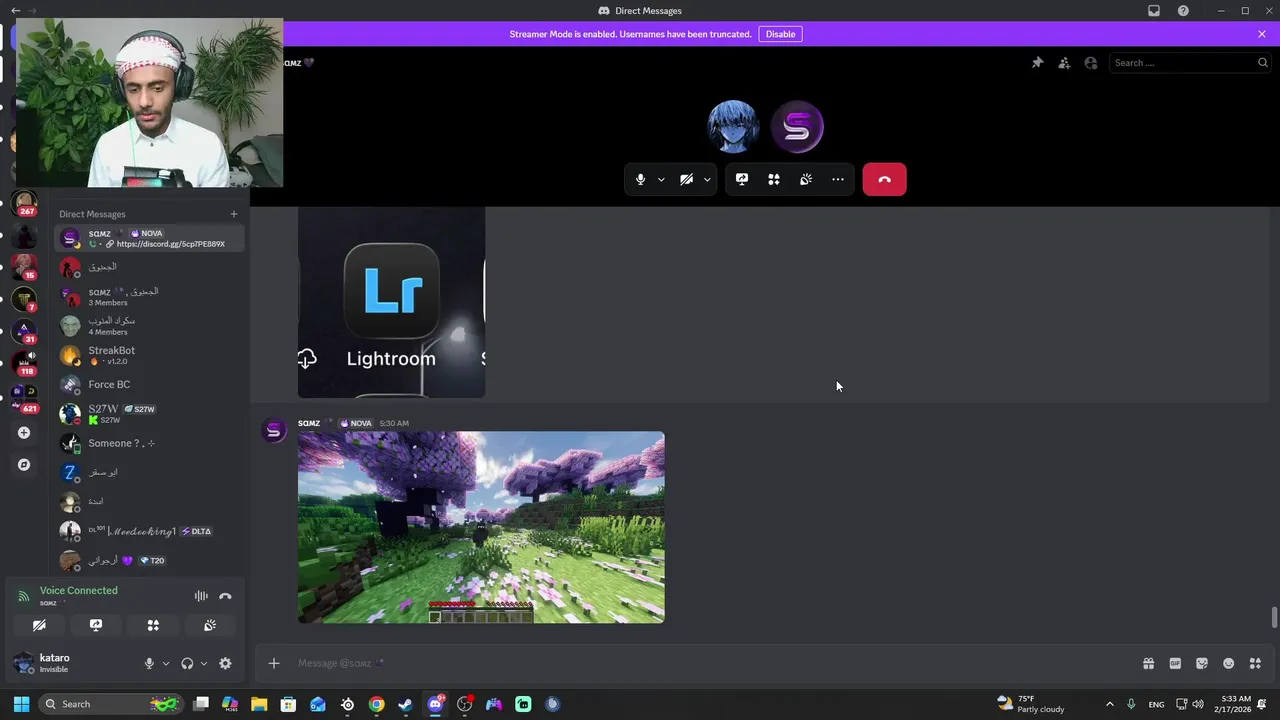Focus the Search field in the DM header
Viewport: 1280px width, 720px height.
pos(1190,62)
